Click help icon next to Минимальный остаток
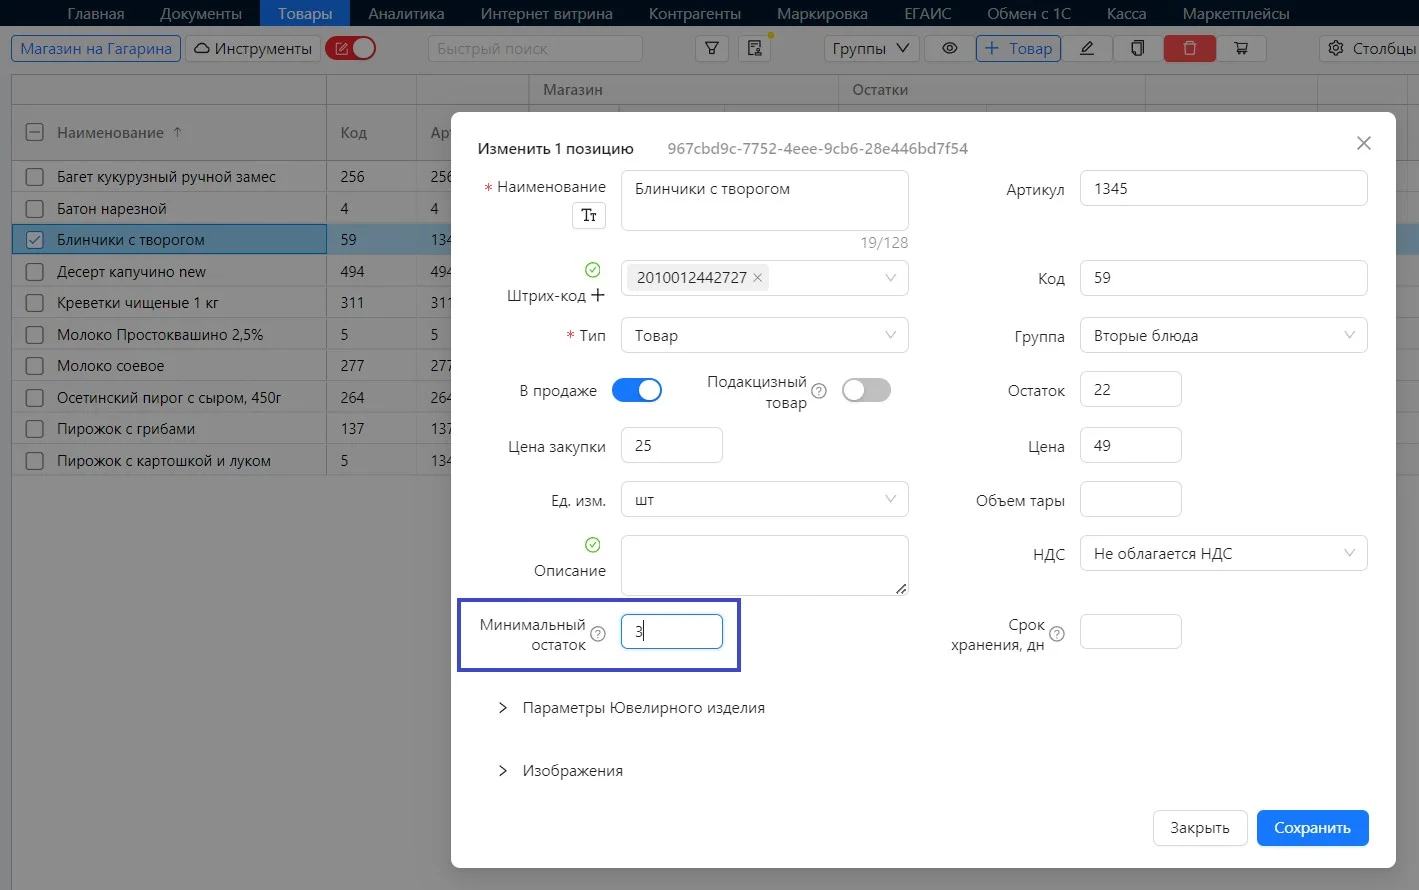Viewport: 1419px width, 890px height. tap(598, 633)
